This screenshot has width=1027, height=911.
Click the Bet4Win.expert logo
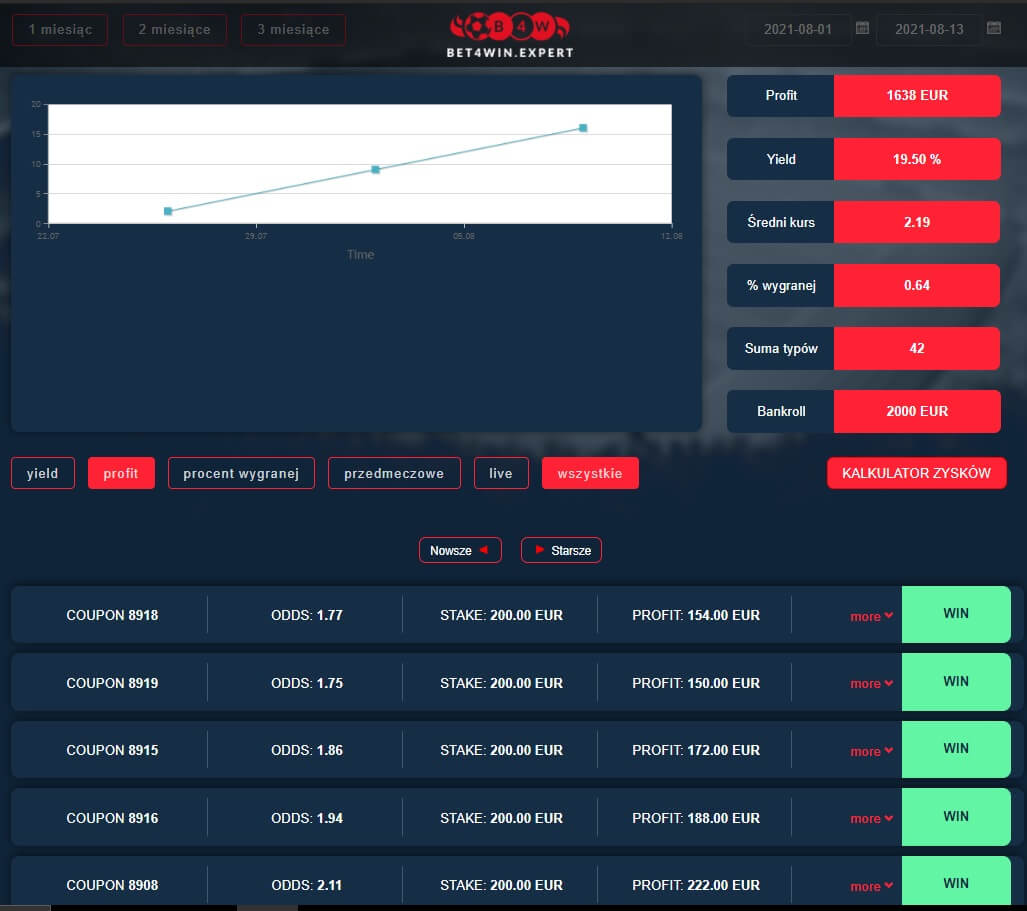512,34
